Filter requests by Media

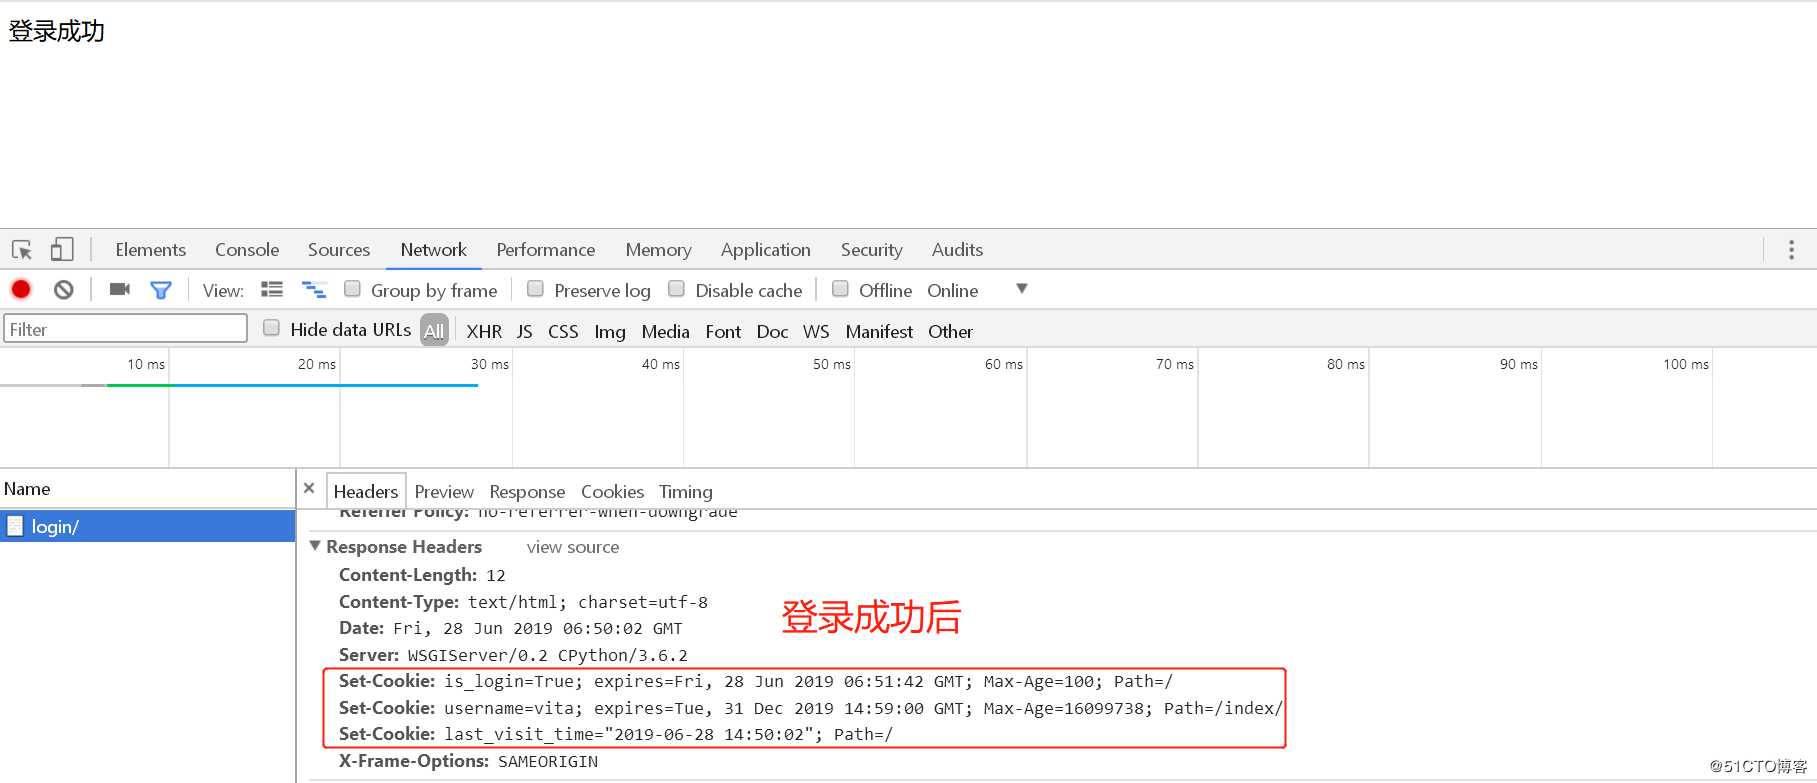click(x=665, y=331)
